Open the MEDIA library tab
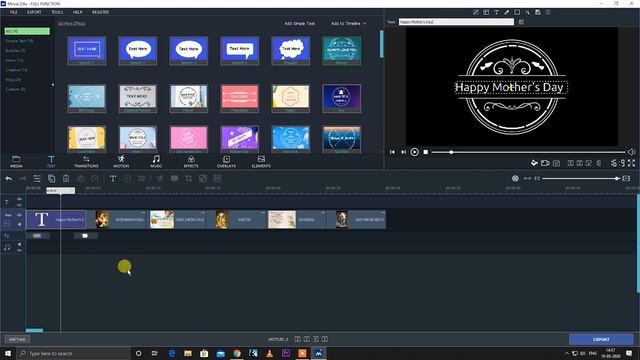640x360 pixels. [16, 162]
